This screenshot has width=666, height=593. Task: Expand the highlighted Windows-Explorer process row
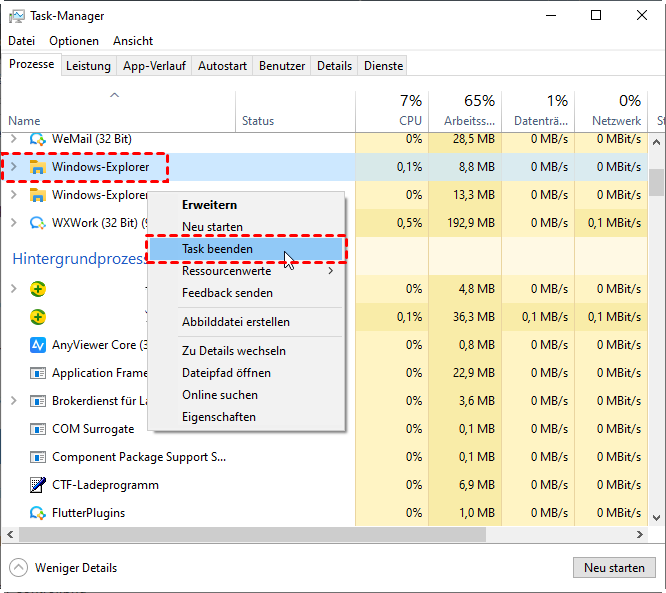click(x=13, y=166)
